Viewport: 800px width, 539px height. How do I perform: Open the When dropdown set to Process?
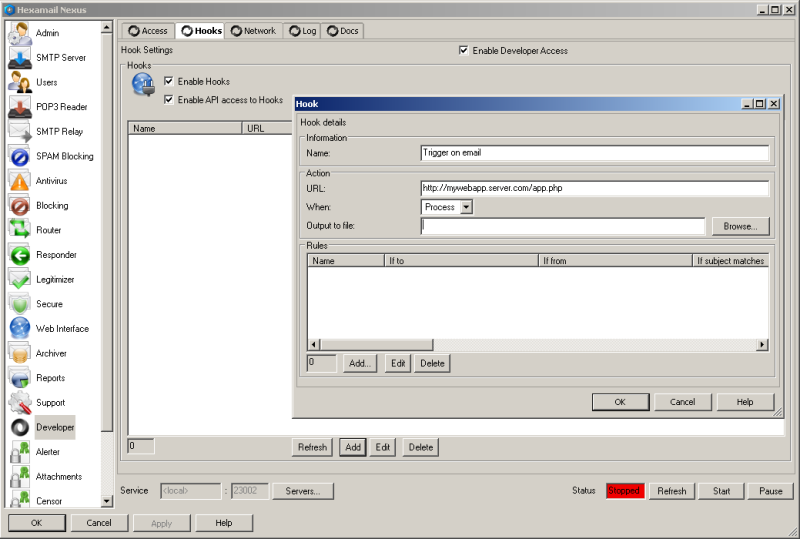point(446,207)
